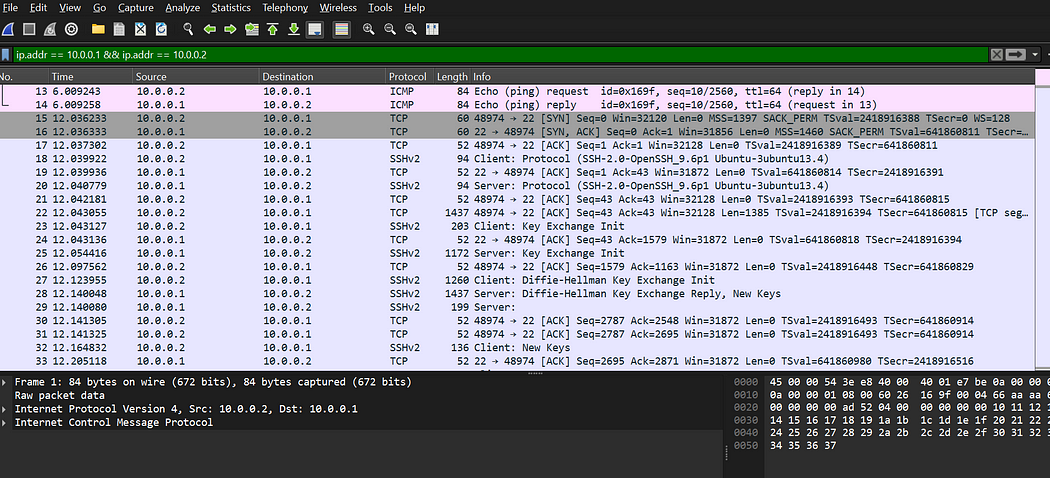
Task: Sort by the Protocol column header
Action: pyautogui.click(x=410, y=76)
